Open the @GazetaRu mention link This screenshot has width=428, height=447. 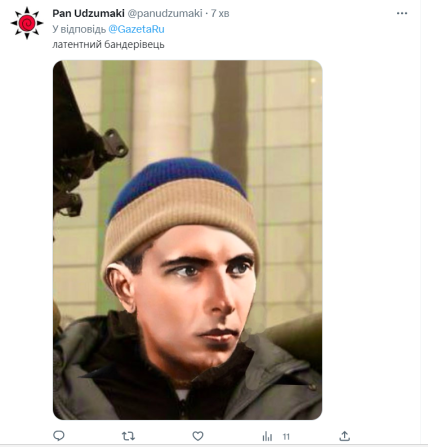tap(136, 29)
